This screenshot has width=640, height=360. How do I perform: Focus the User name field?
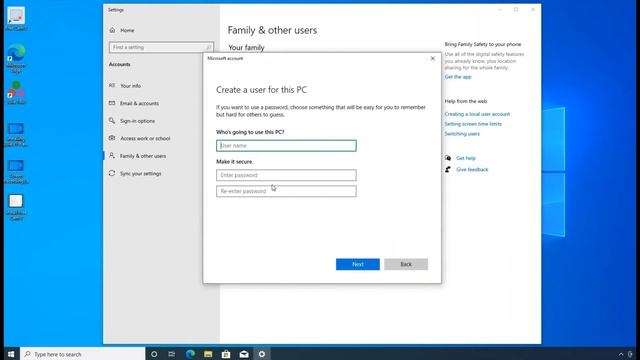286,146
